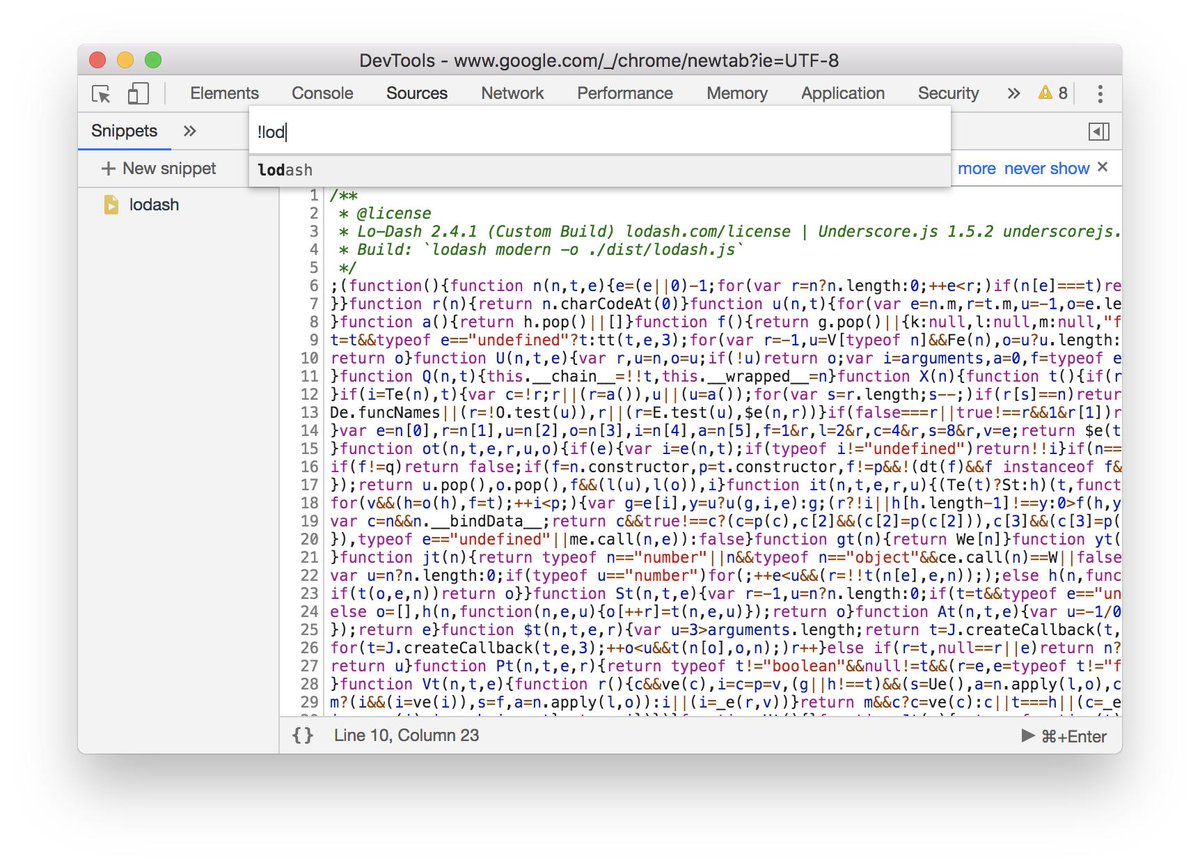This screenshot has height=865, width=1200.
Task: Select the Snippets navigator tab
Action: tap(124, 131)
